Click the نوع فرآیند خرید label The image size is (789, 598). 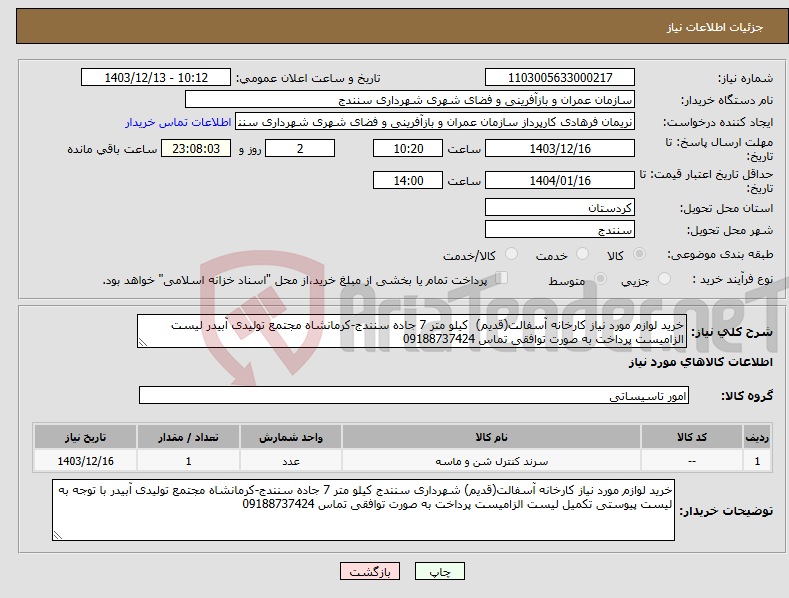[x=733, y=279]
